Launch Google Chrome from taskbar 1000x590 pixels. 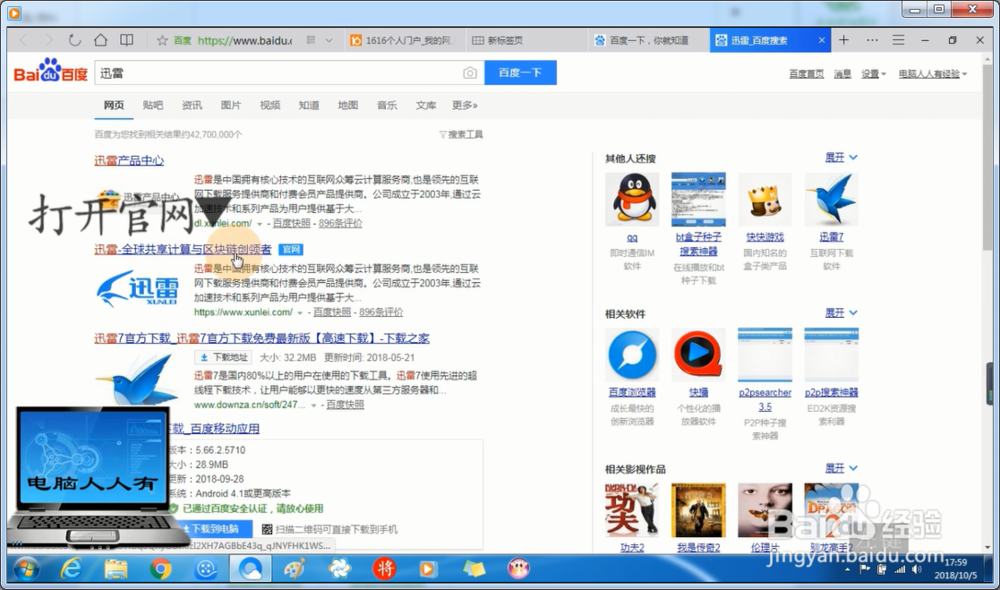coord(161,569)
